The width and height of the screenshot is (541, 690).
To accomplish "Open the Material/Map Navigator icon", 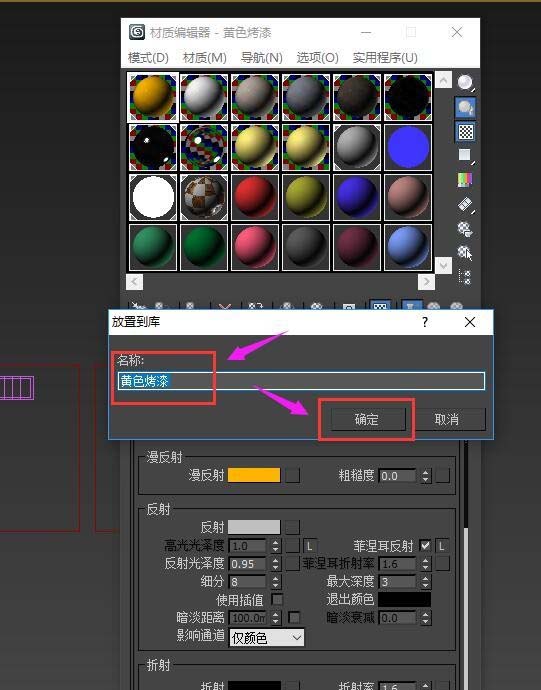I will [x=465, y=277].
